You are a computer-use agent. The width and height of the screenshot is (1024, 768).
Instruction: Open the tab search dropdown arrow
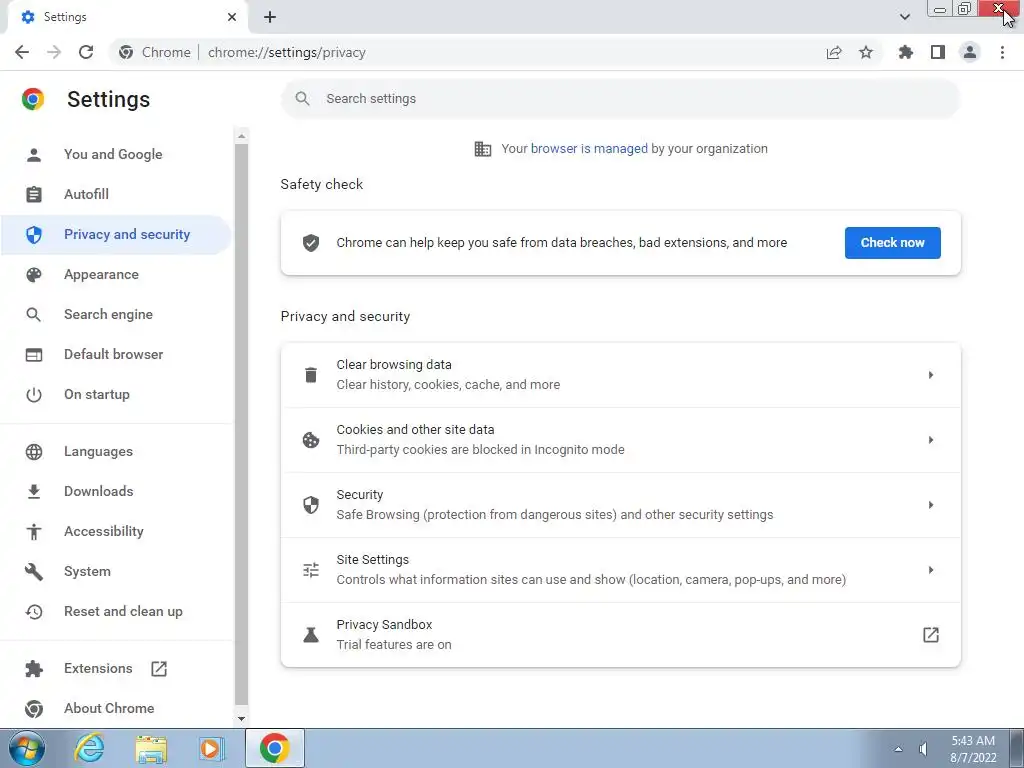point(904,17)
